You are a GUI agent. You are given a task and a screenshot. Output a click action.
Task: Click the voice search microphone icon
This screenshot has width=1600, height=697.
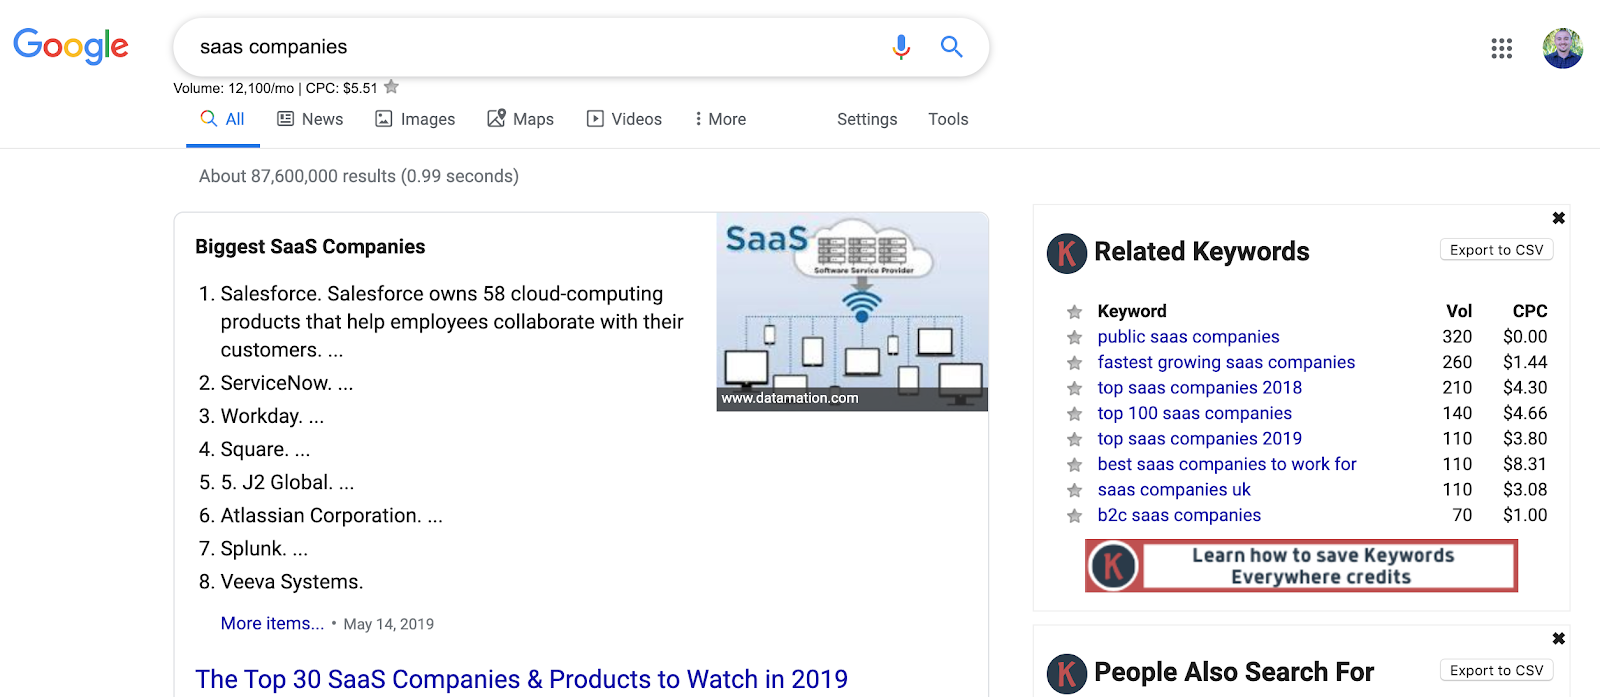click(901, 47)
